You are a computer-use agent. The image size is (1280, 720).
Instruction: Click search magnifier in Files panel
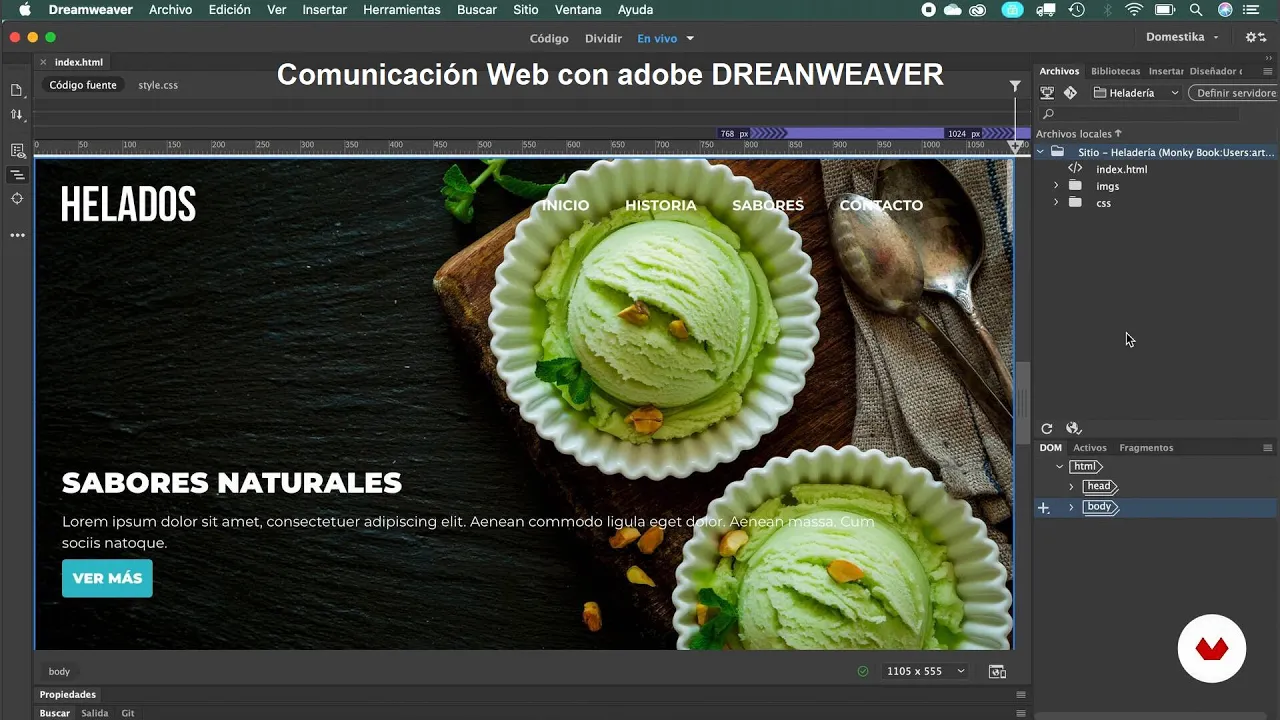click(x=1048, y=114)
